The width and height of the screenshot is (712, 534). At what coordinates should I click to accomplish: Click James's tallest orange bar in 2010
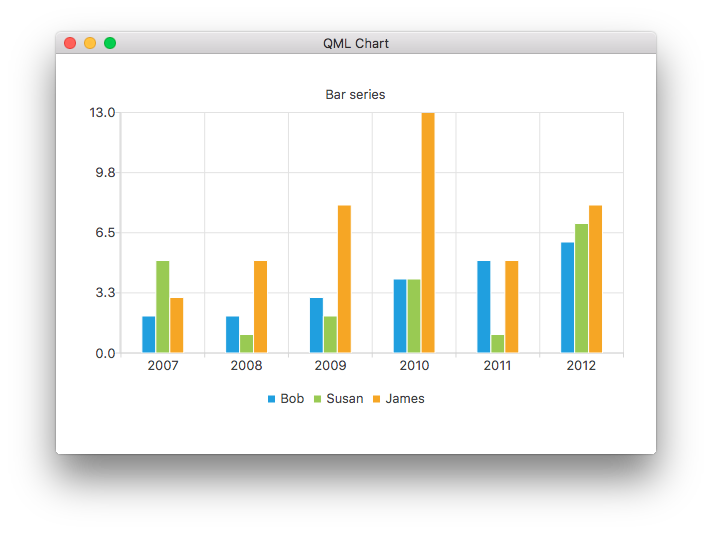[x=428, y=232]
